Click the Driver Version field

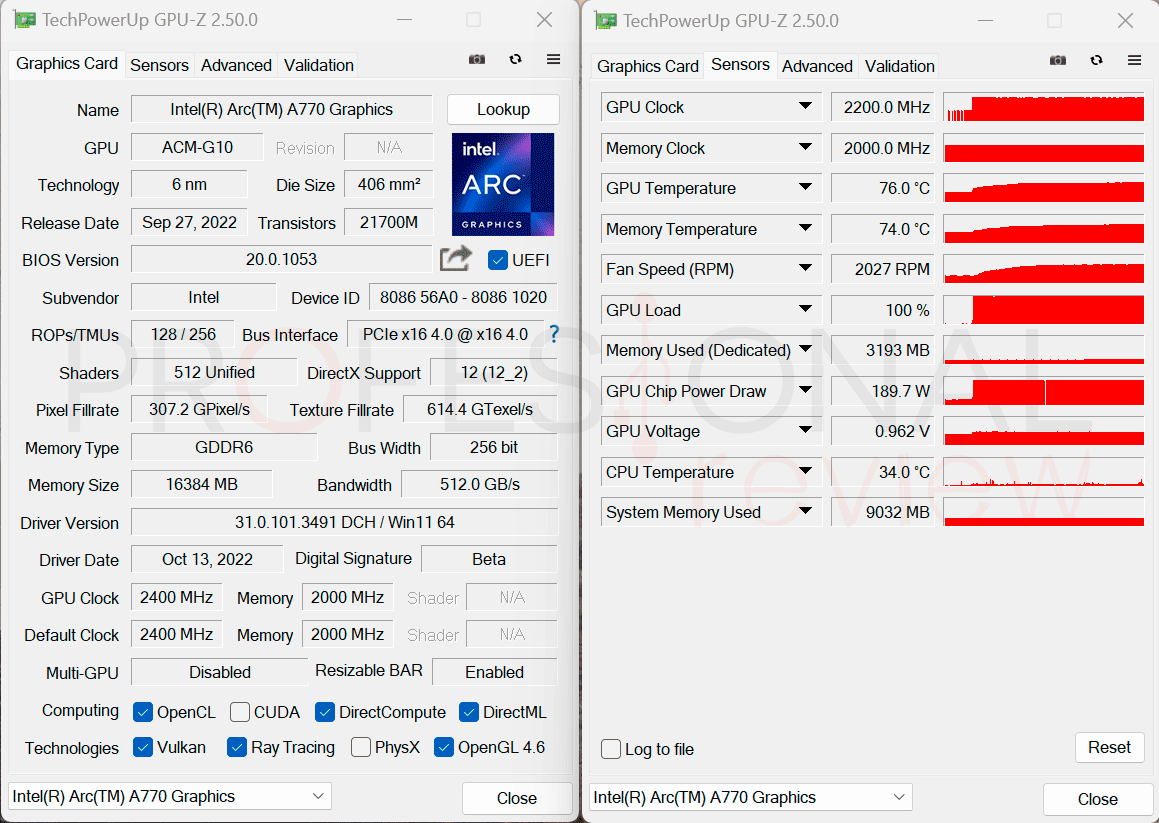(x=344, y=522)
